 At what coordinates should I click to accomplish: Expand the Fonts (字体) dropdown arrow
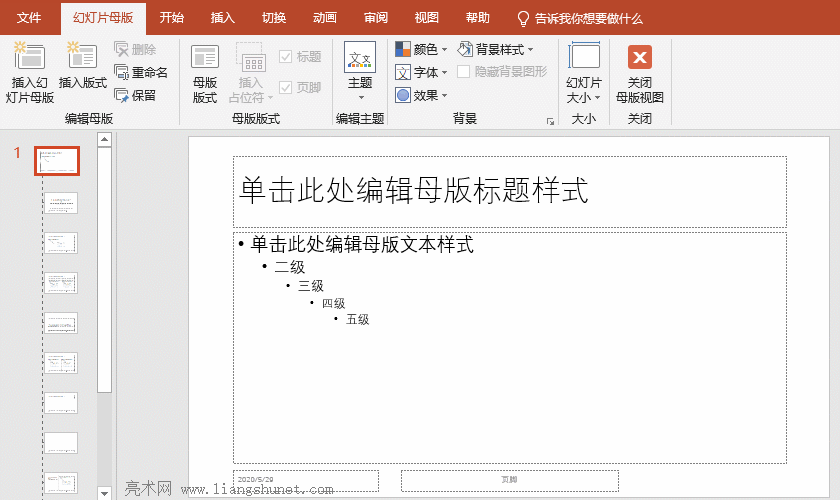point(445,72)
